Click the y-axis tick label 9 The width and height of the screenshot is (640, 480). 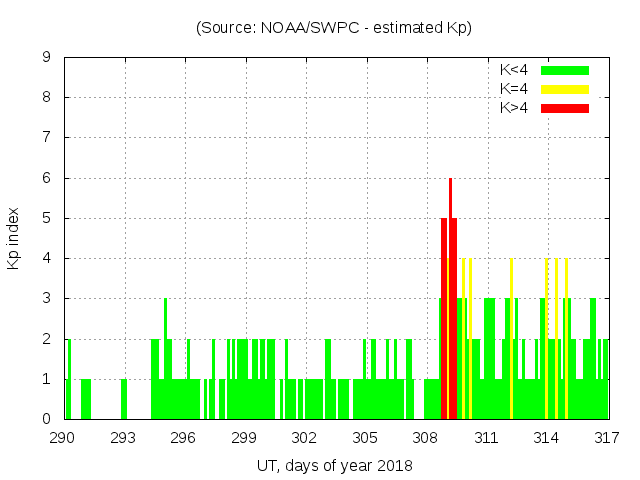tap(47, 58)
